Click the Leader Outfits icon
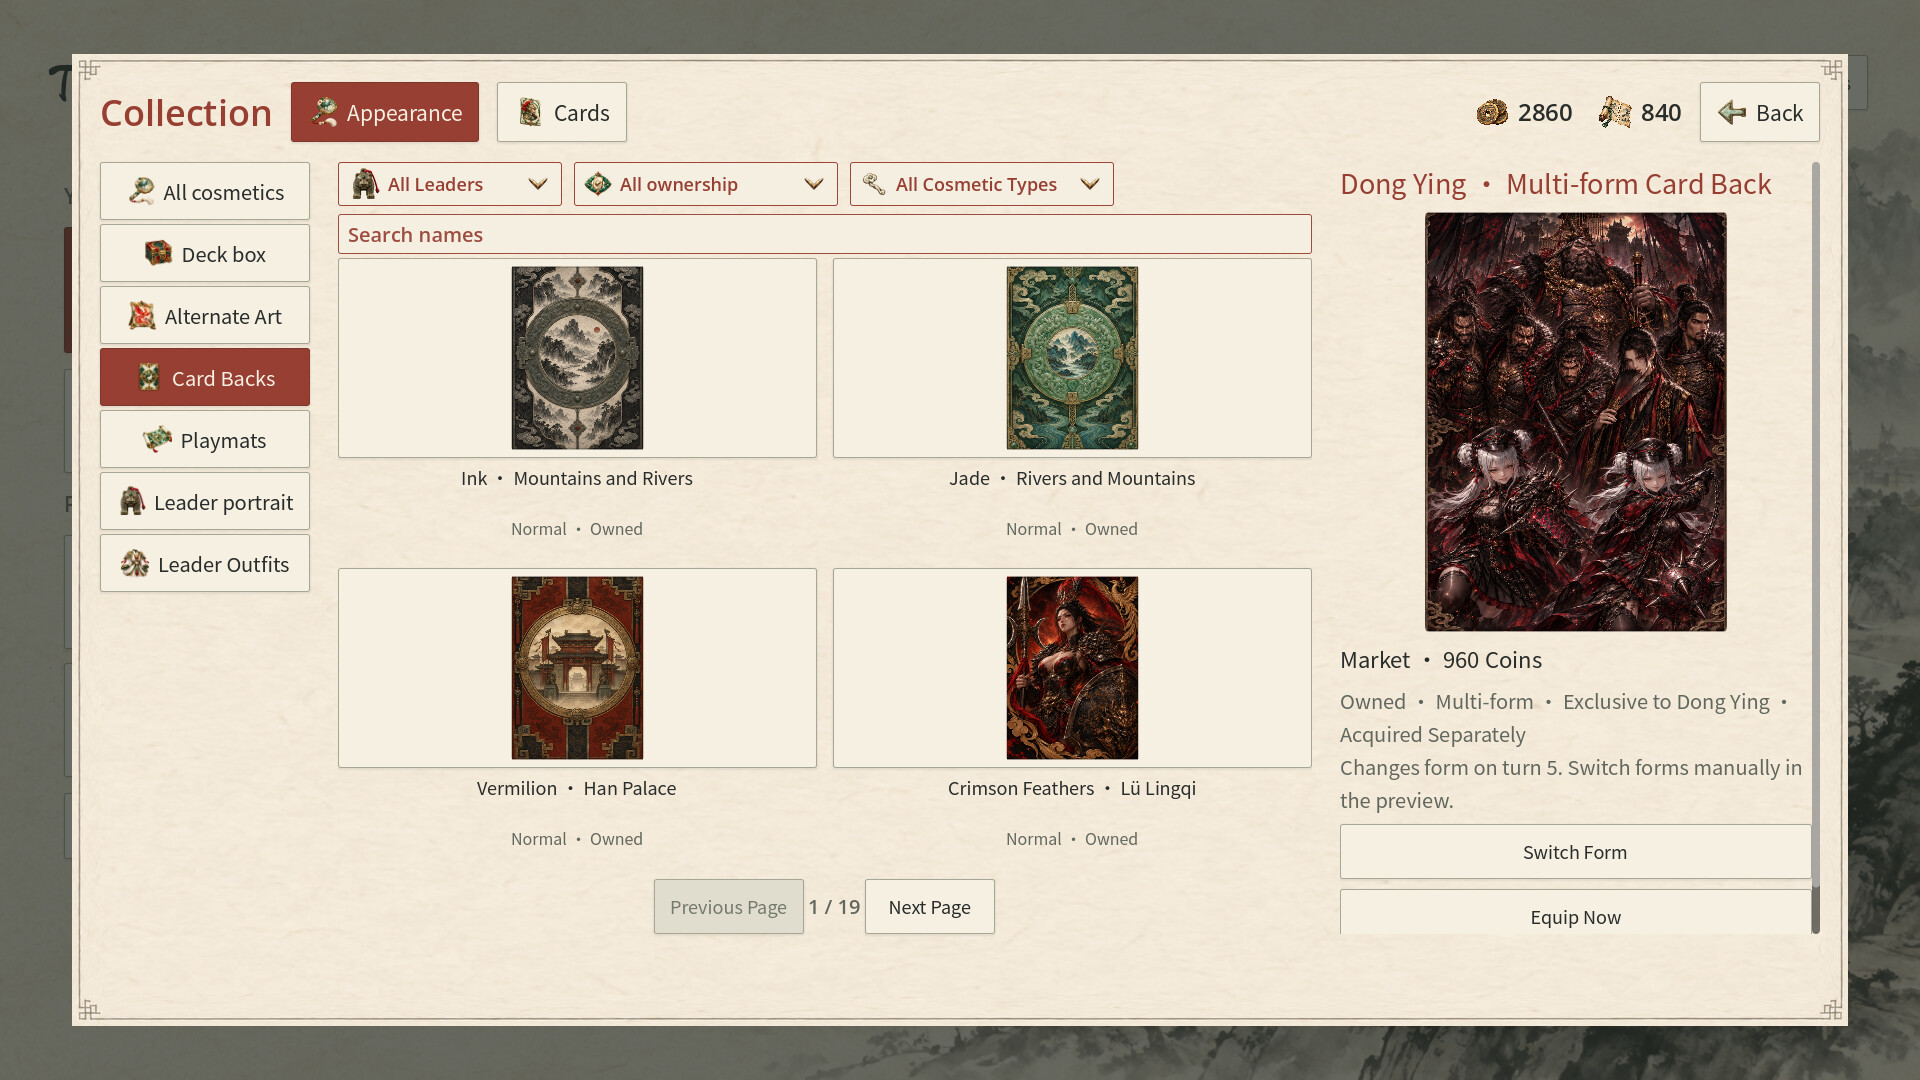The image size is (1920, 1080). click(x=135, y=563)
